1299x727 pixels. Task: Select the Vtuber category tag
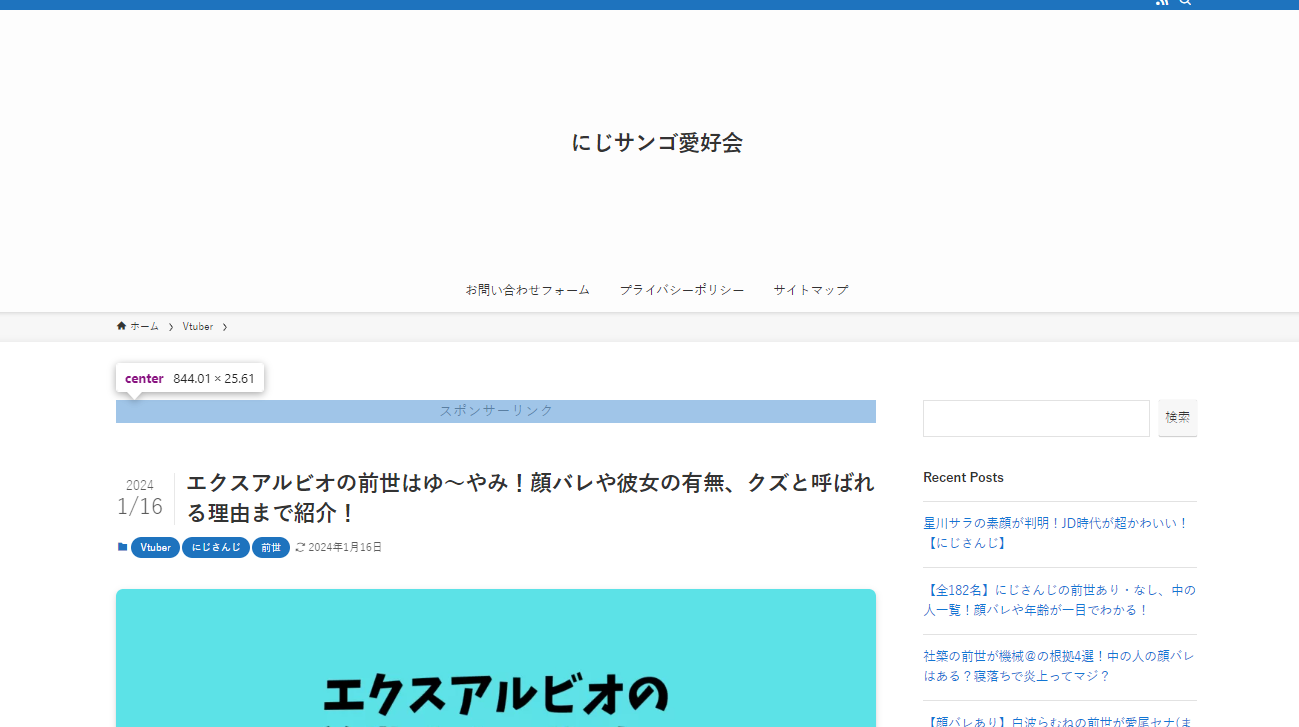[x=155, y=547]
